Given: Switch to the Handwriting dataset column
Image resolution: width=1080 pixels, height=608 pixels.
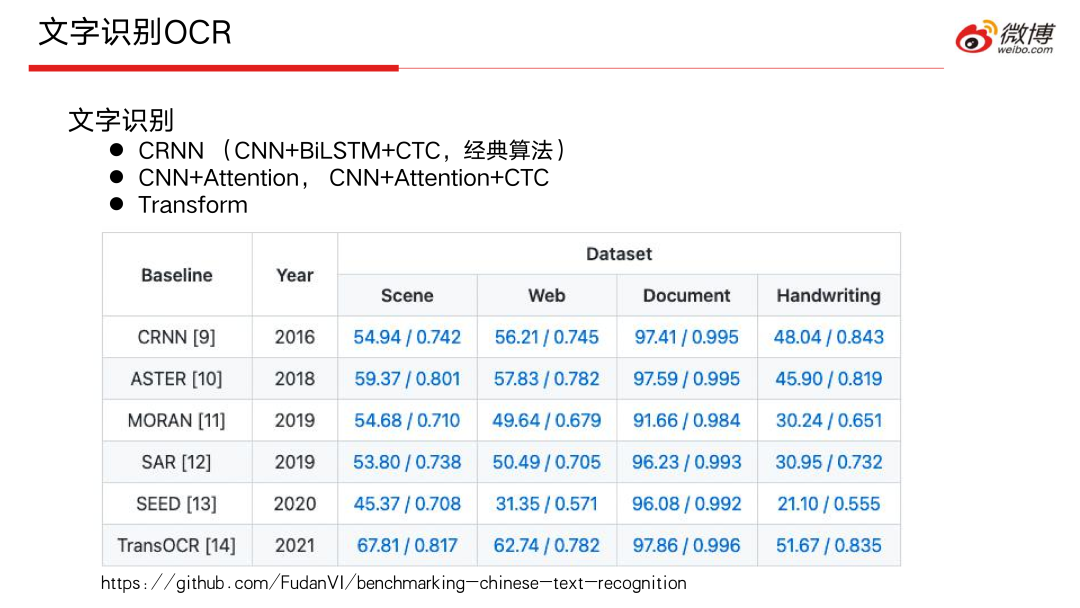Looking at the screenshot, I should point(828,295).
